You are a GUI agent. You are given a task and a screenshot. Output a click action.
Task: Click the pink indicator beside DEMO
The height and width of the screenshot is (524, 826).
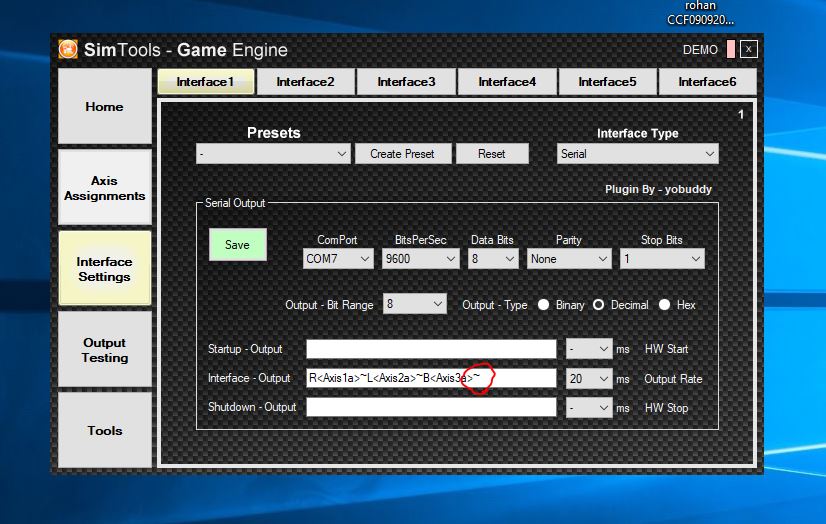pyautogui.click(x=731, y=50)
